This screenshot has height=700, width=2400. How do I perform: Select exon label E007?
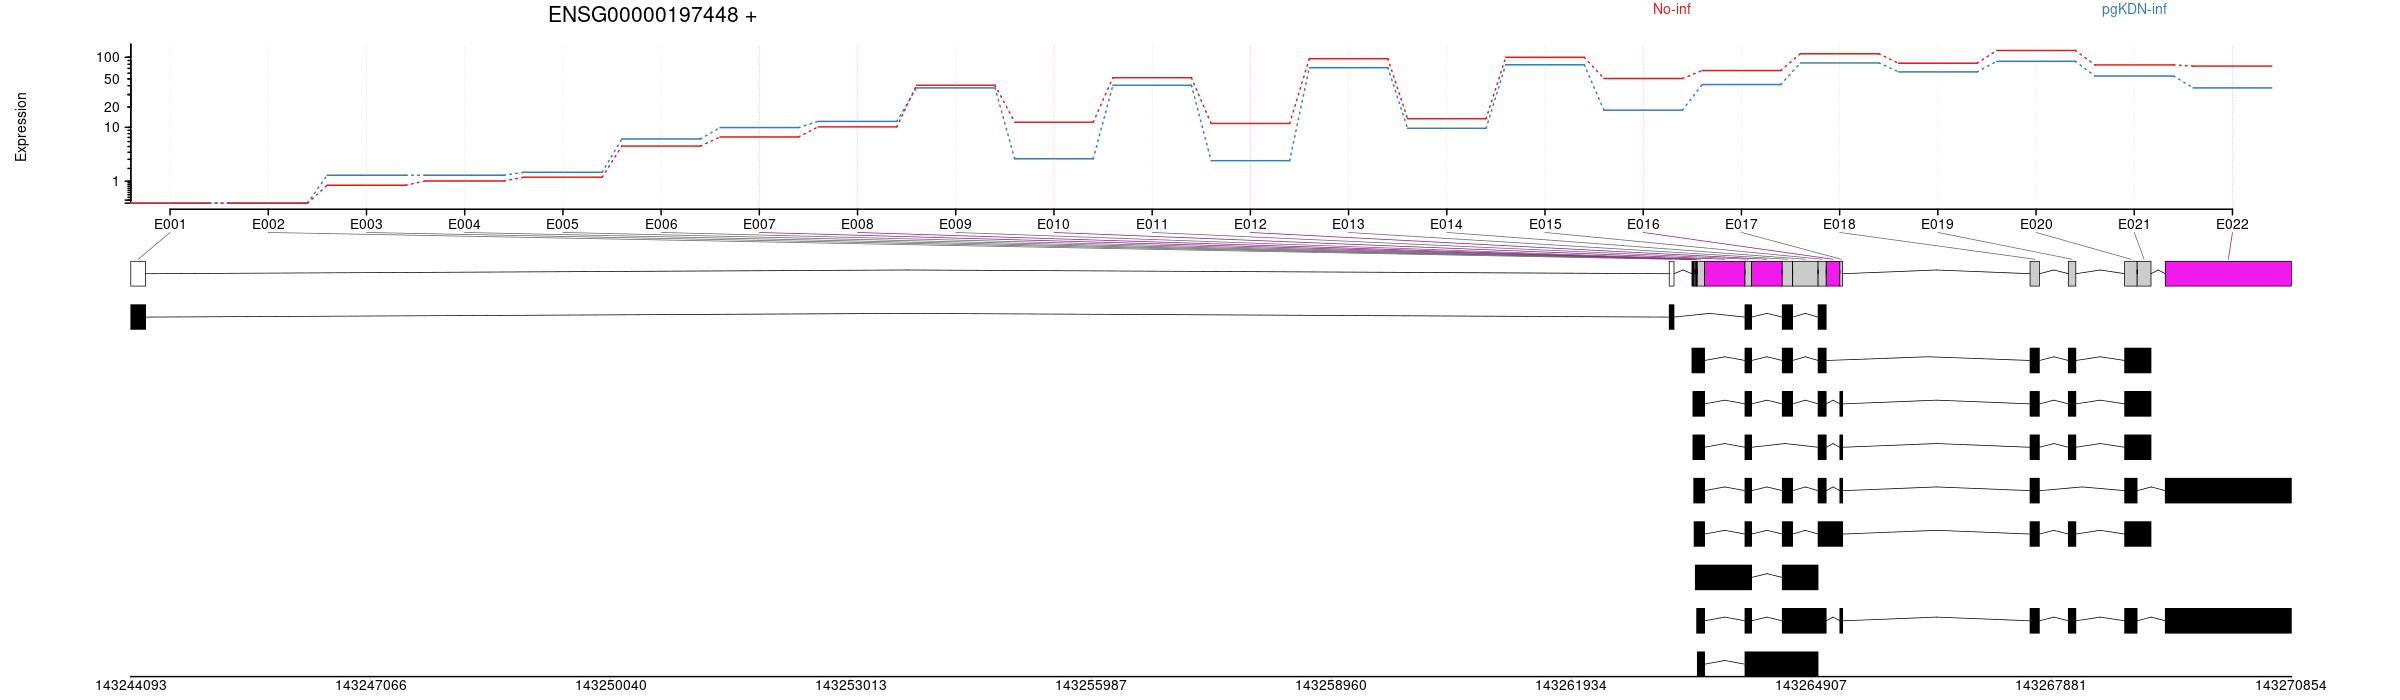[x=759, y=224]
